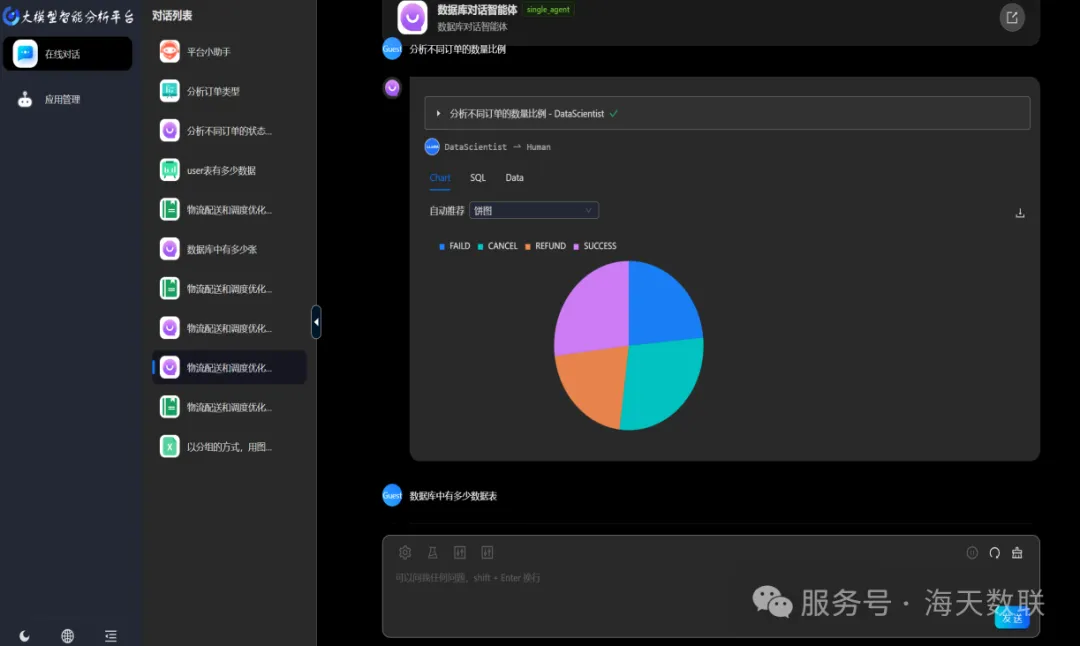The height and width of the screenshot is (646, 1080).
Task: Click the broom clear-history icon in chat input
Action: coord(1017,552)
